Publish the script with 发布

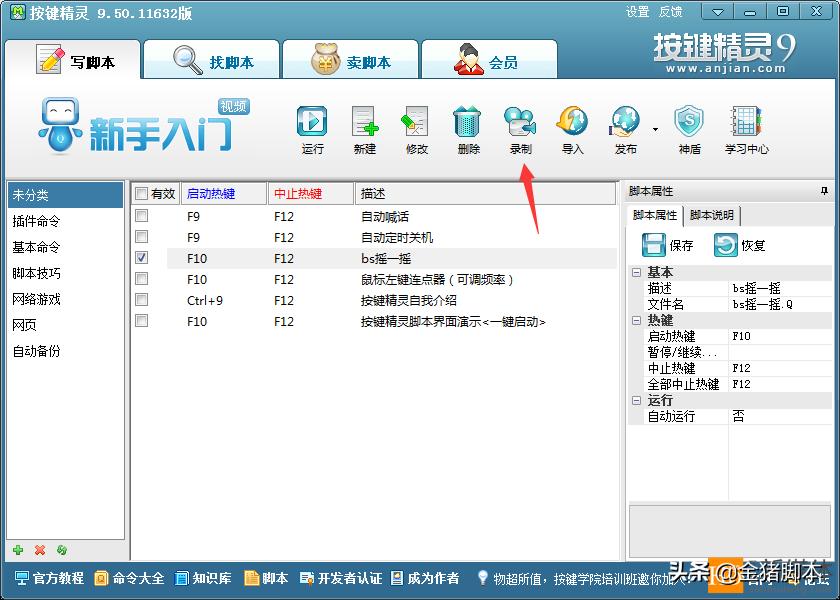click(x=626, y=125)
